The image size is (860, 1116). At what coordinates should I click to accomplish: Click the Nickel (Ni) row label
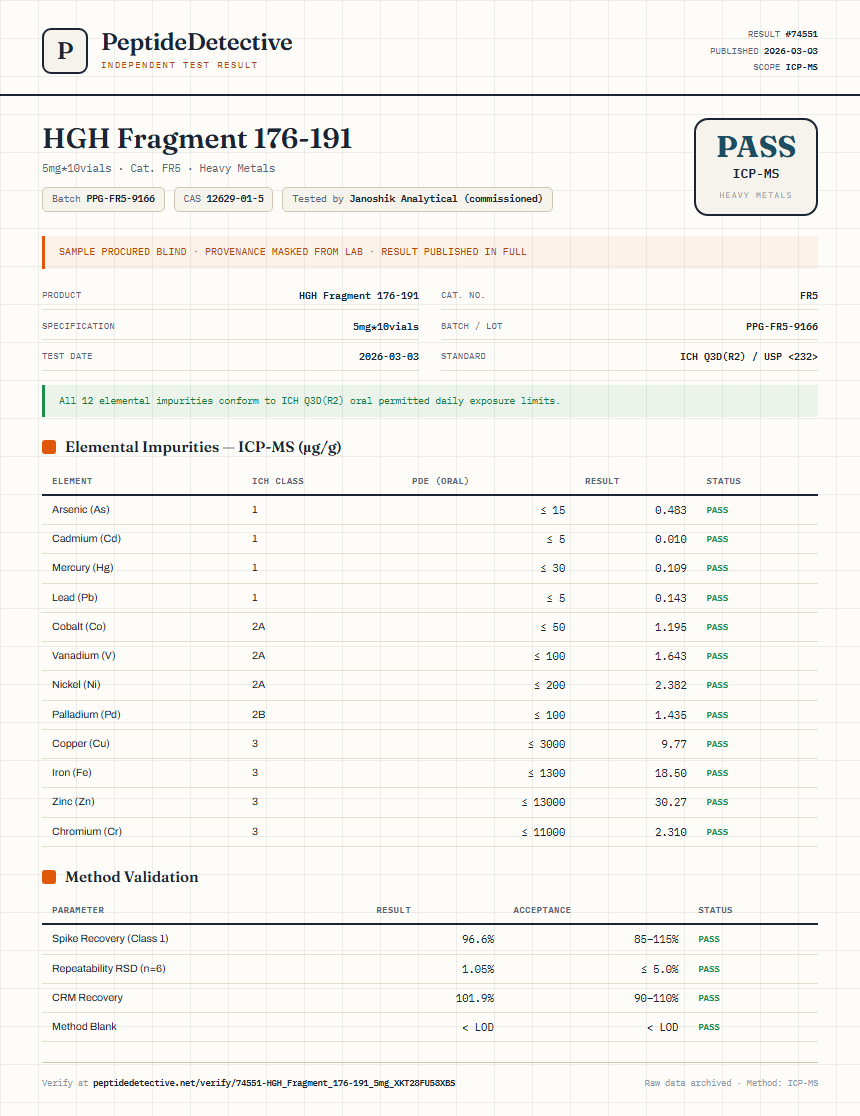tap(76, 685)
